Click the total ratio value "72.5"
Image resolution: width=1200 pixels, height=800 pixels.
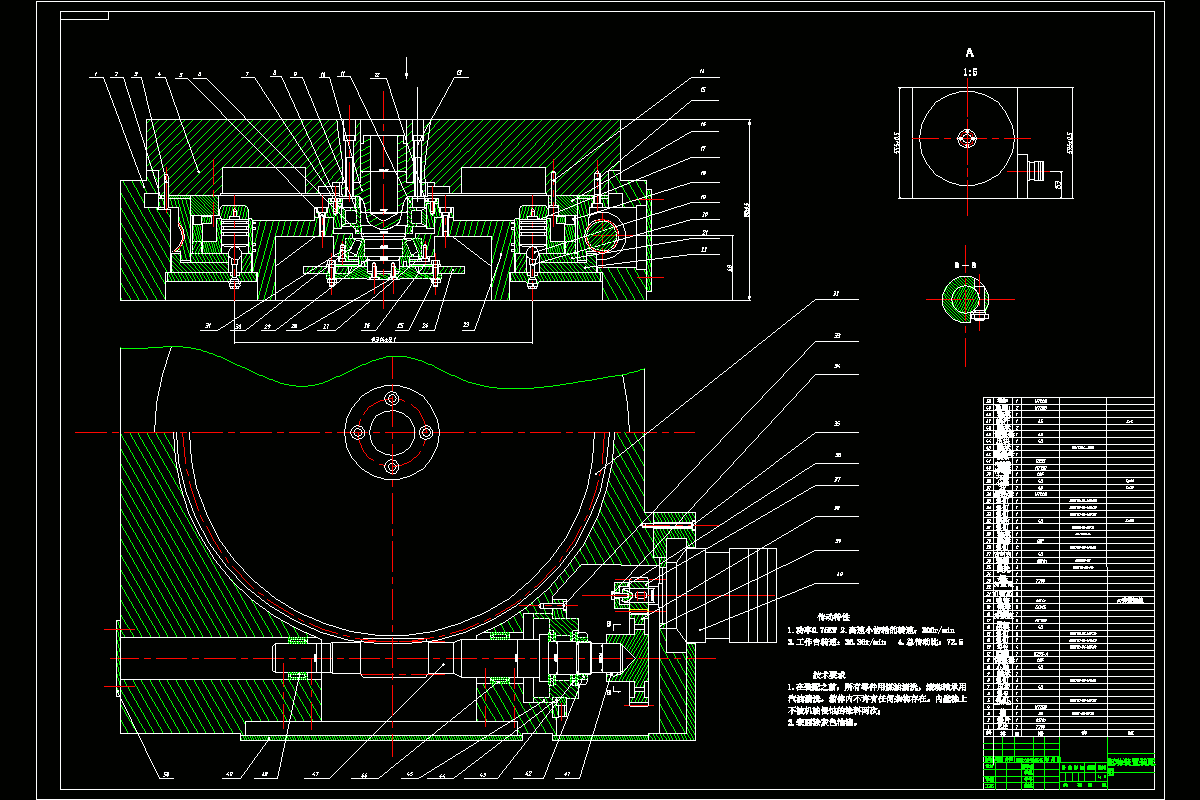click(x=953, y=642)
